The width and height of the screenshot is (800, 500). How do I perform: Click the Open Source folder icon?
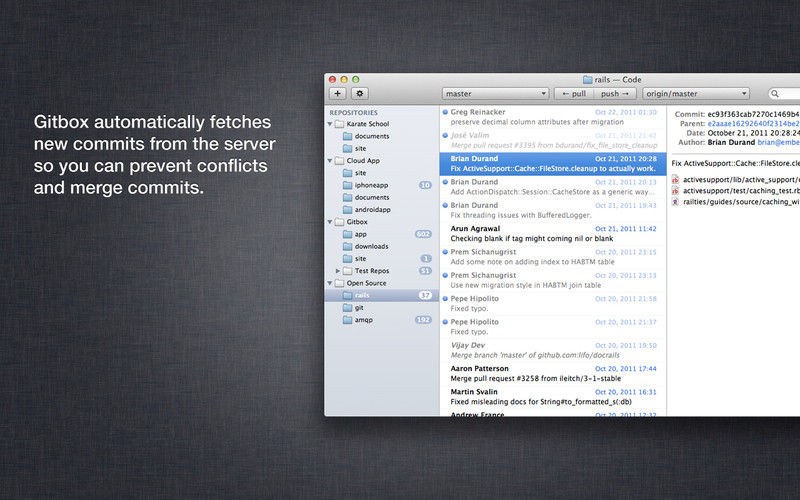[339, 283]
